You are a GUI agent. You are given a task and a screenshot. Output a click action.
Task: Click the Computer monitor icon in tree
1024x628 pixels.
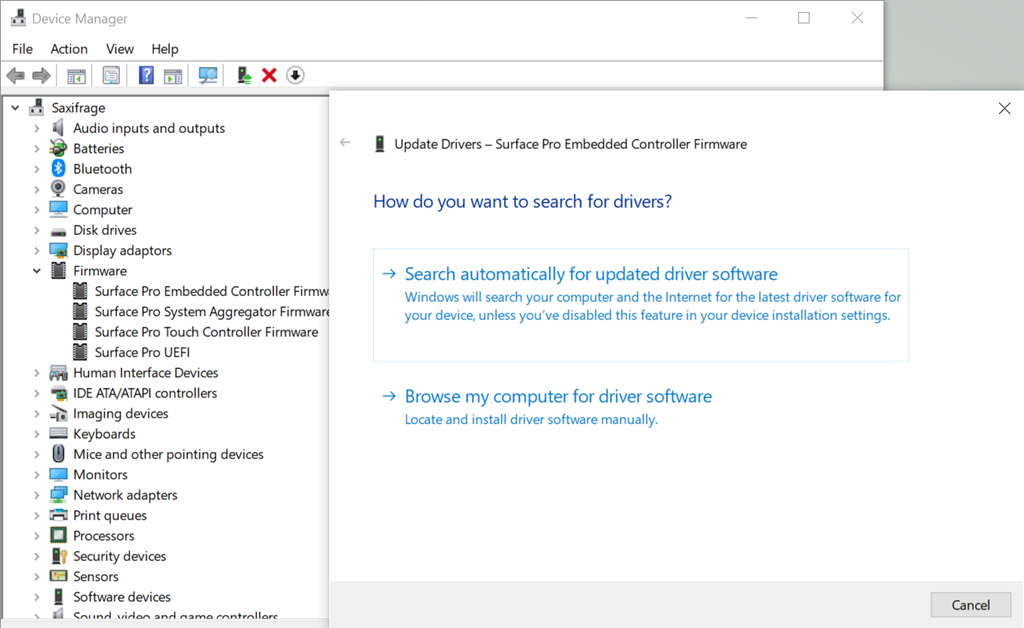[x=58, y=209]
